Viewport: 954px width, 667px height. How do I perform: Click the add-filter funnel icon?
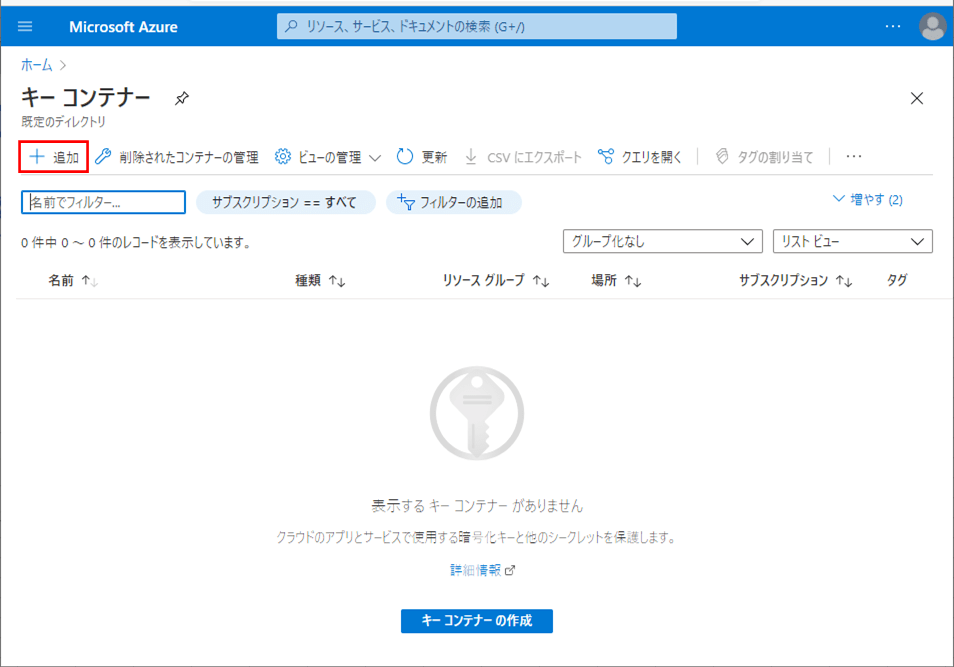pos(406,202)
